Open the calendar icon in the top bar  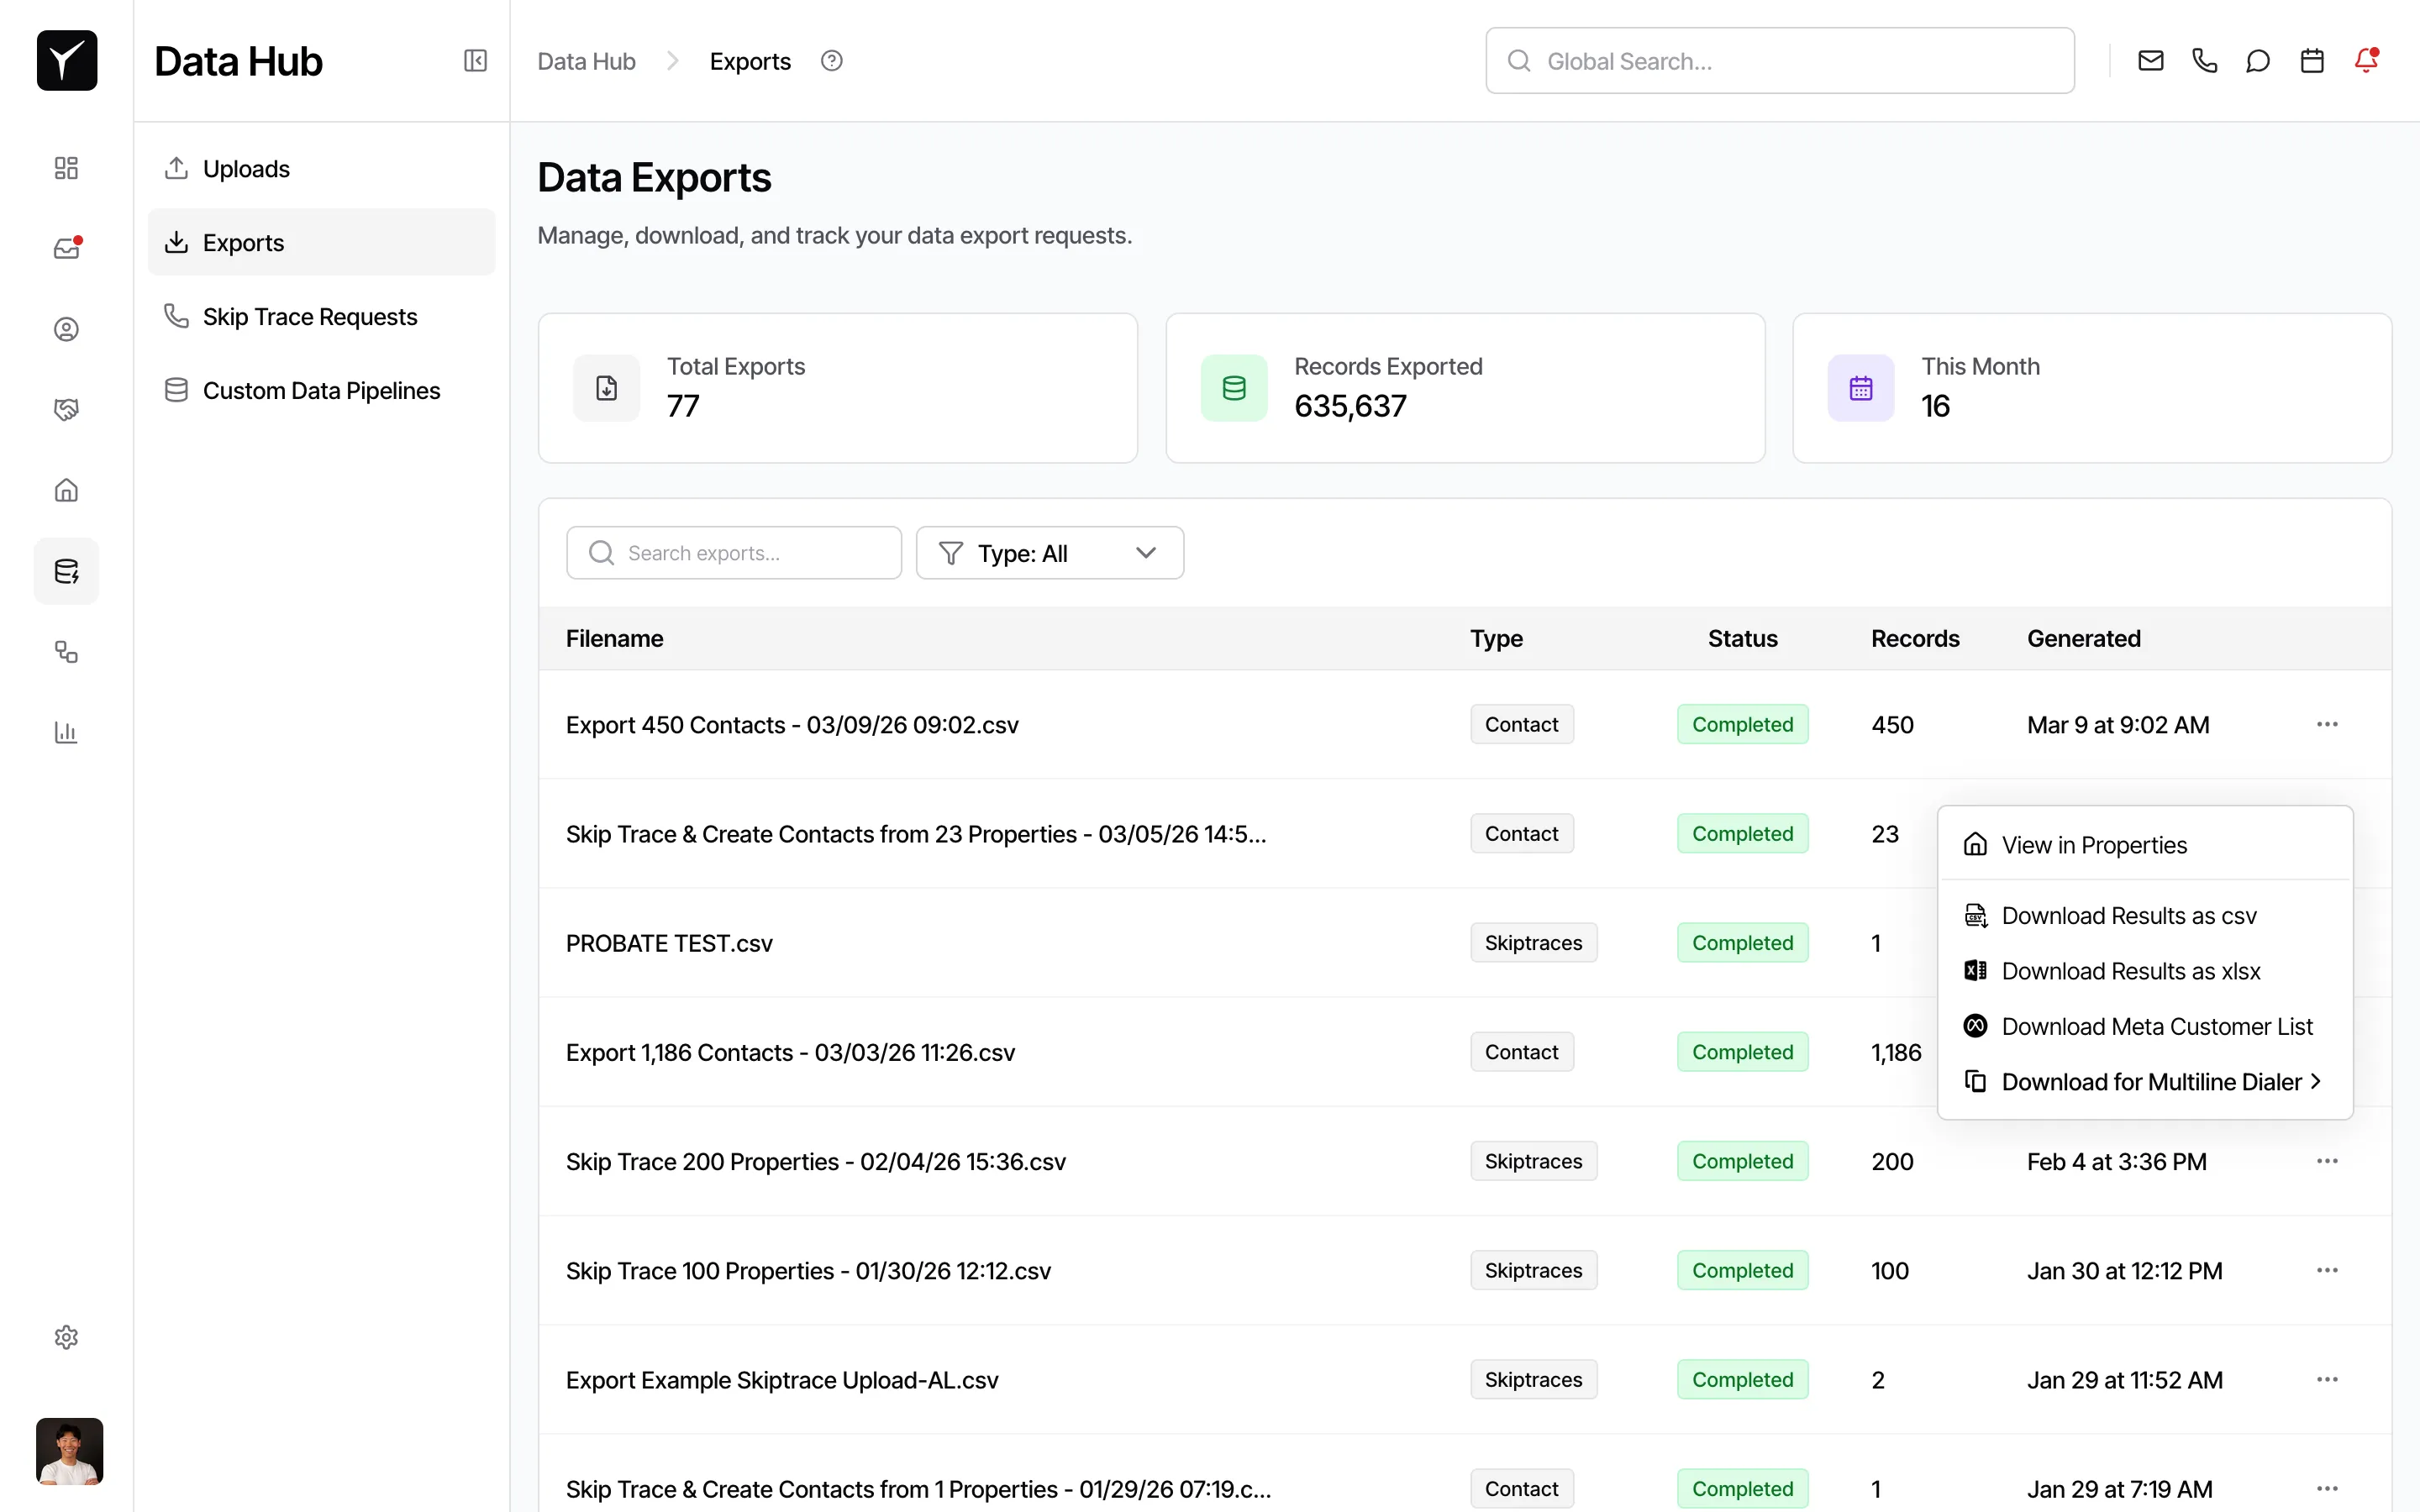[x=2311, y=60]
